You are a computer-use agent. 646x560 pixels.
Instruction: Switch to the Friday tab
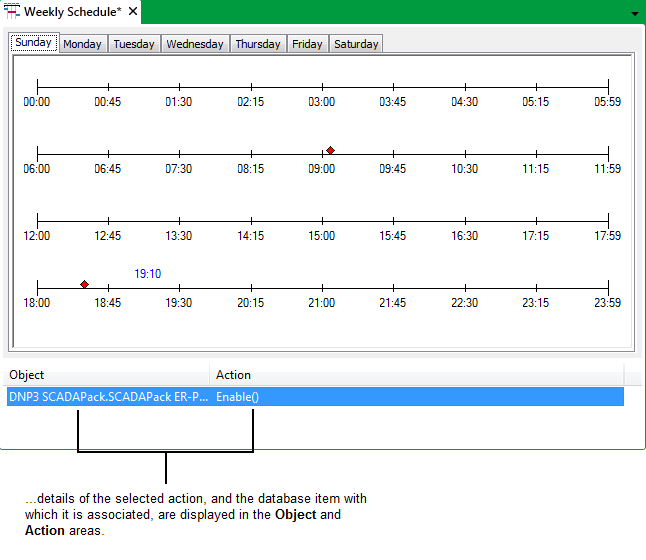307,44
